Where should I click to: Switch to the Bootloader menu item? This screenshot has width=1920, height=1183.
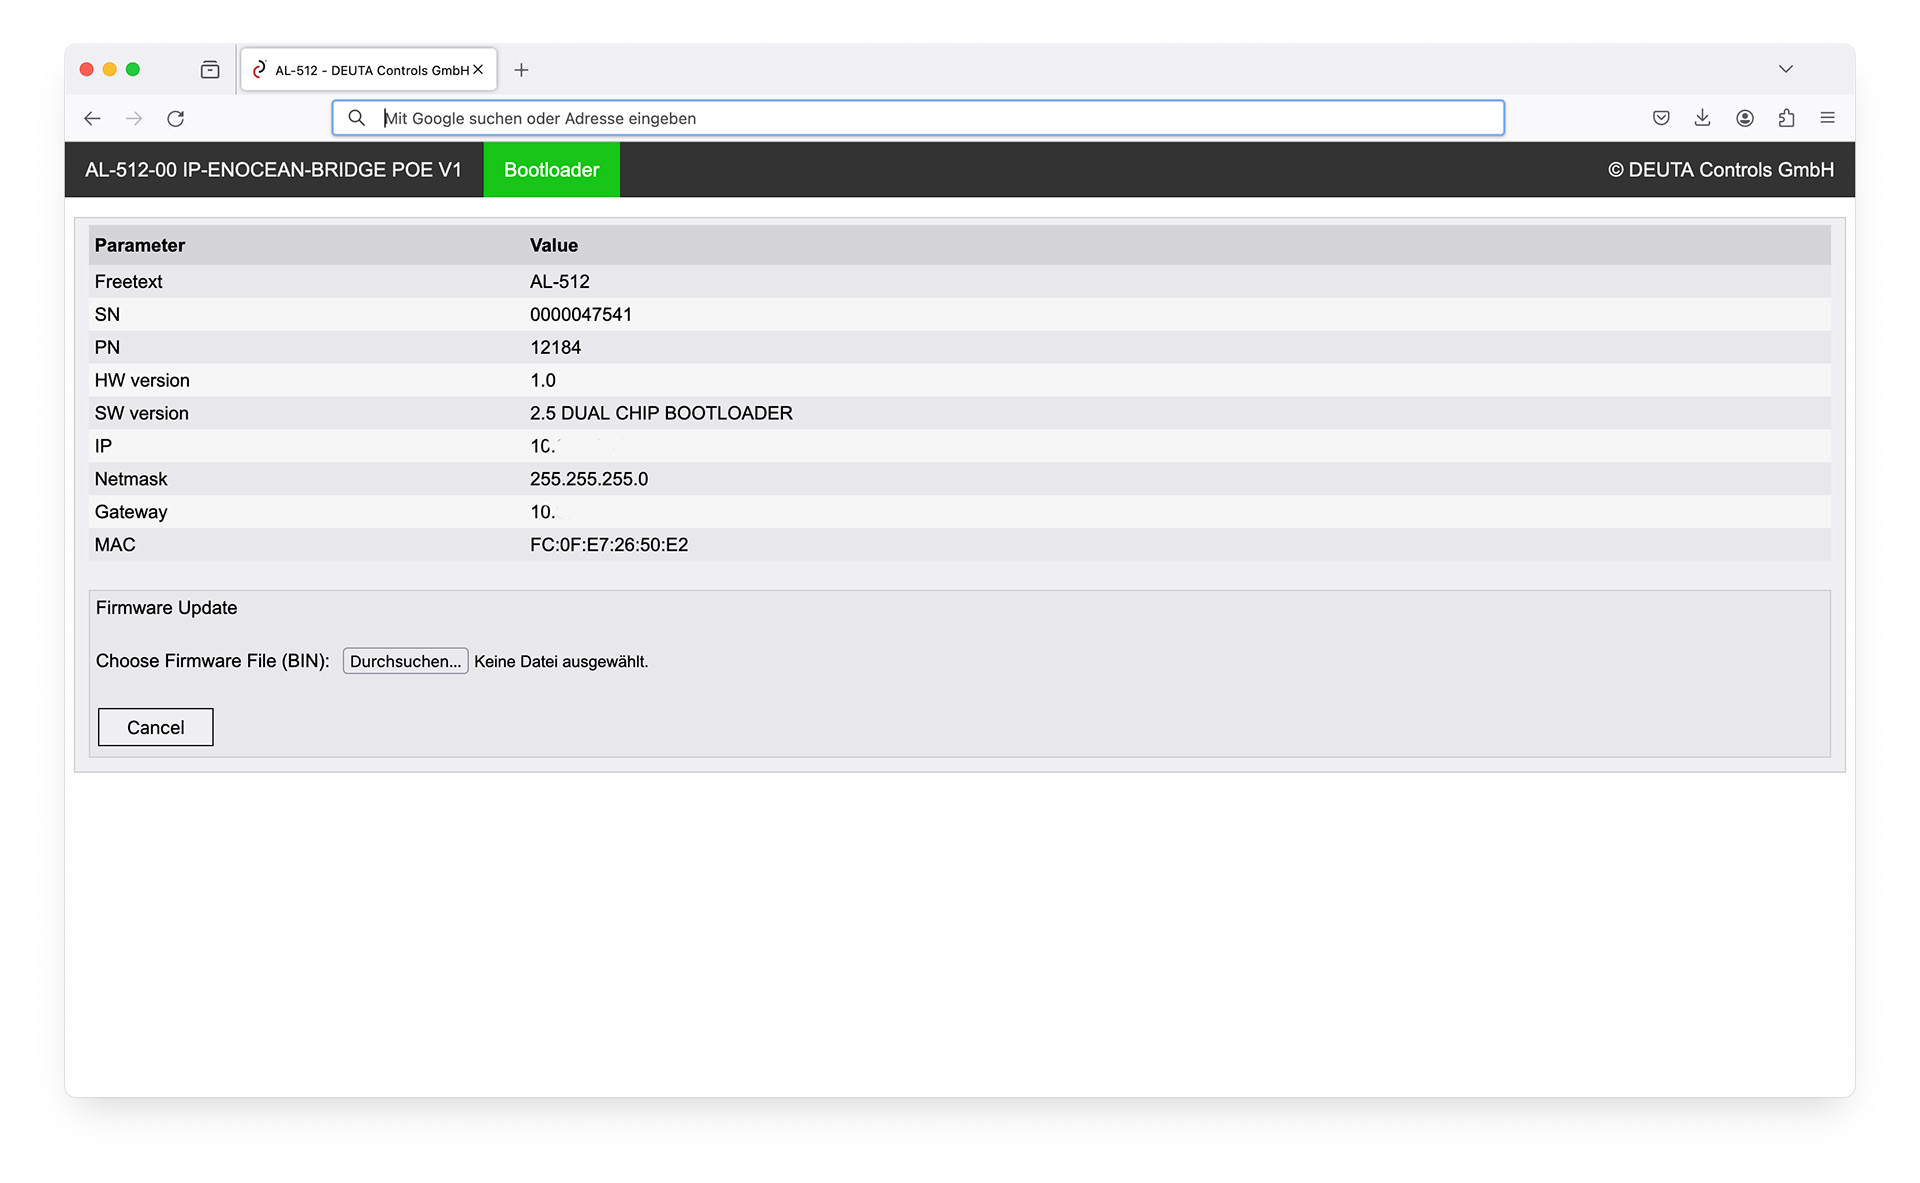click(551, 170)
